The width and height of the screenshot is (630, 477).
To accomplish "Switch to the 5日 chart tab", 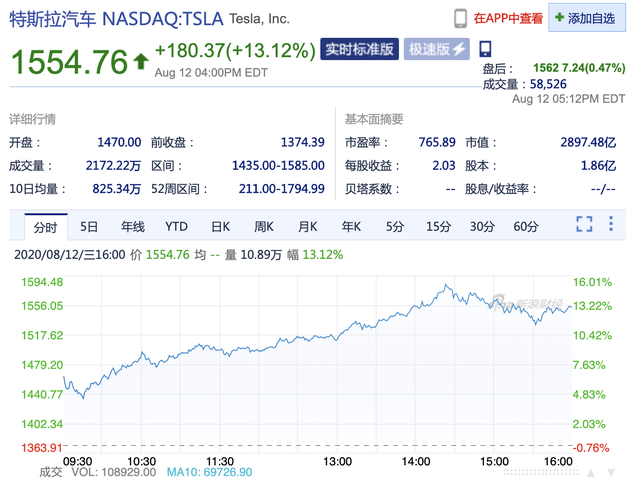I will click(89, 227).
